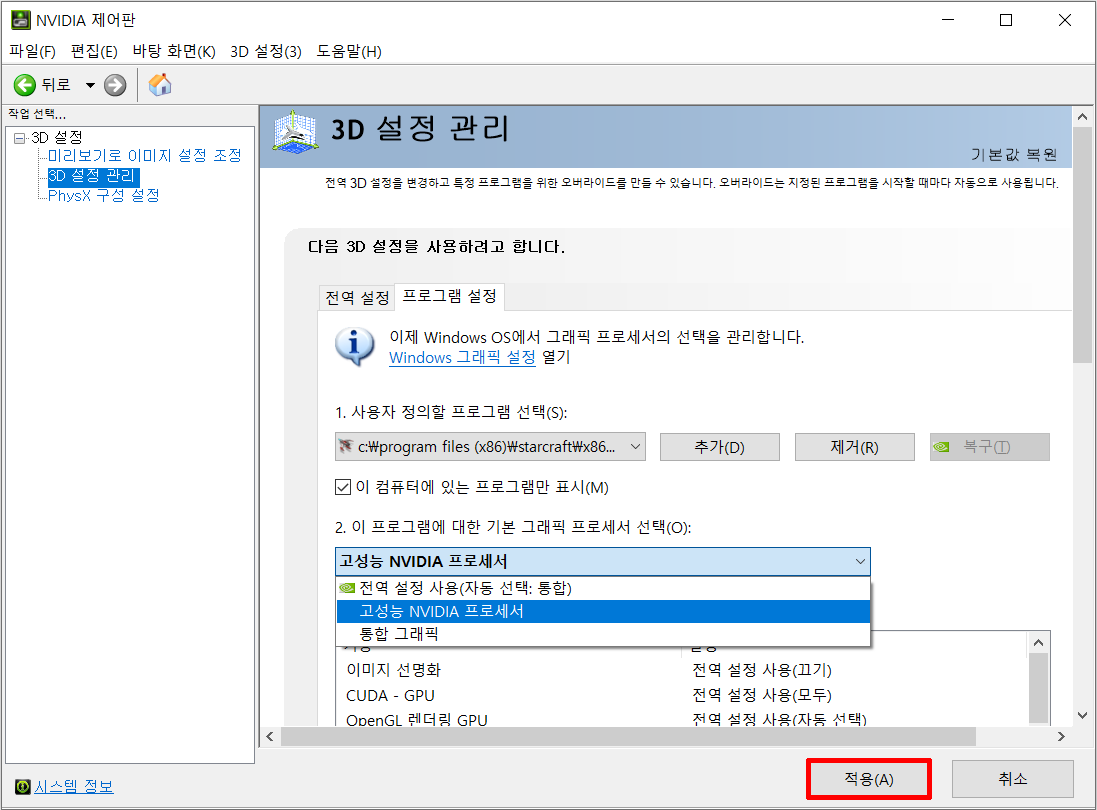The width and height of the screenshot is (1097, 810).
Task: Switch to the 전역 설정 tab
Action: tap(357, 298)
